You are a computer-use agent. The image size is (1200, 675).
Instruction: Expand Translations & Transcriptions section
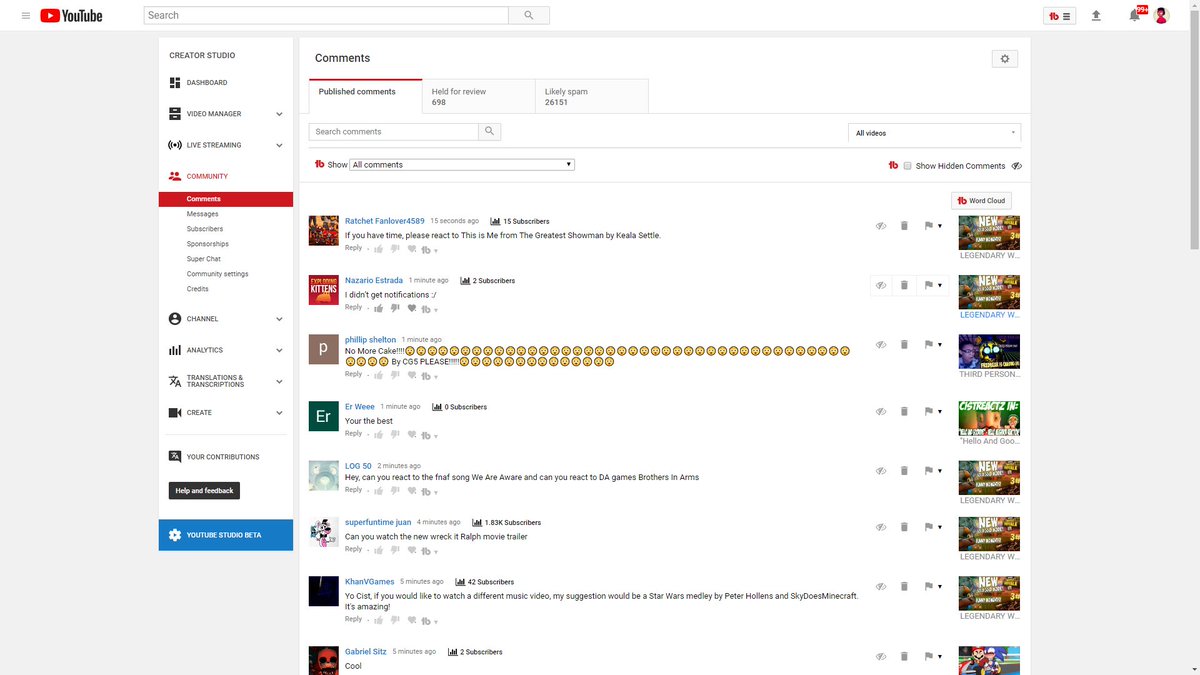279,381
